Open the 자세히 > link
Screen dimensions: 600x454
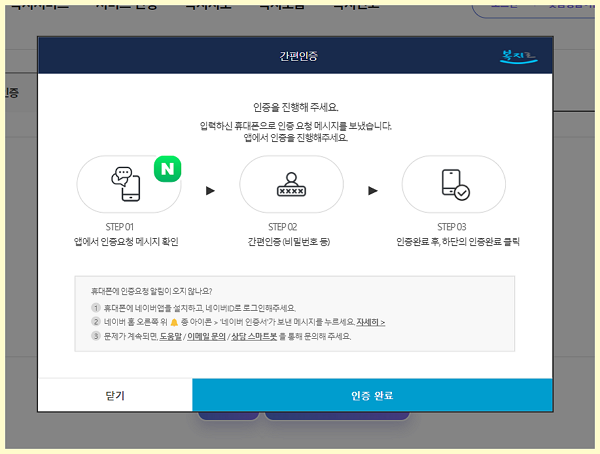point(370,322)
